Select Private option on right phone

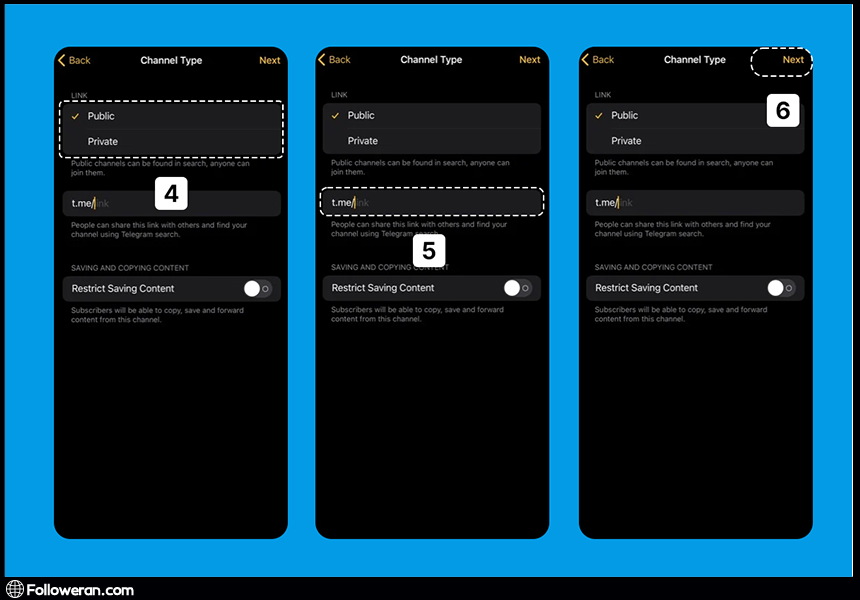tap(627, 141)
